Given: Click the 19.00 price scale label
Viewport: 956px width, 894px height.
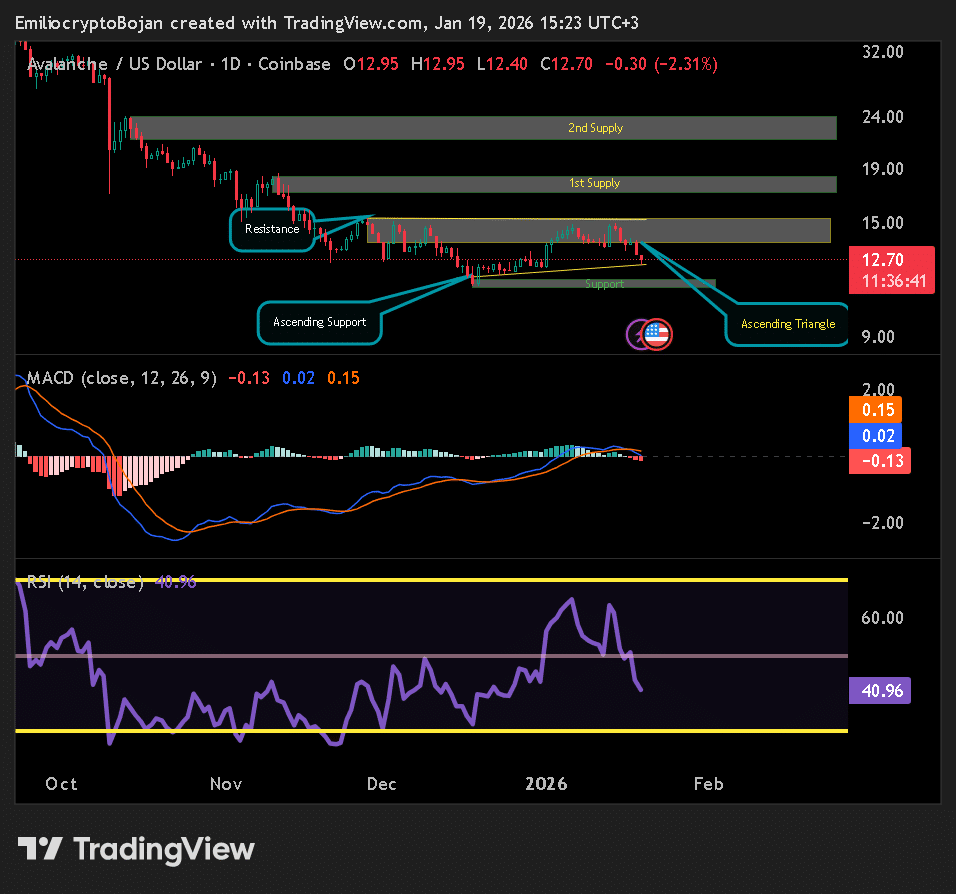Looking at the screenshot, I should [x=883, y=169].
